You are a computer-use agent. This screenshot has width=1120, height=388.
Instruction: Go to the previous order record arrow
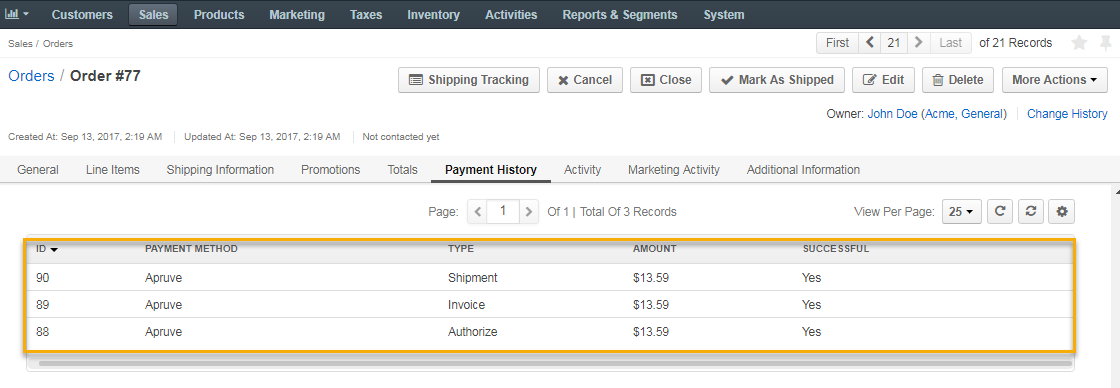(x=869, y=43)
